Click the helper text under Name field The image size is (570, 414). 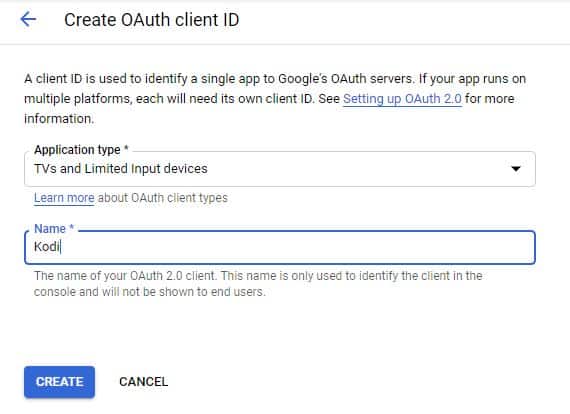[258, 284]
